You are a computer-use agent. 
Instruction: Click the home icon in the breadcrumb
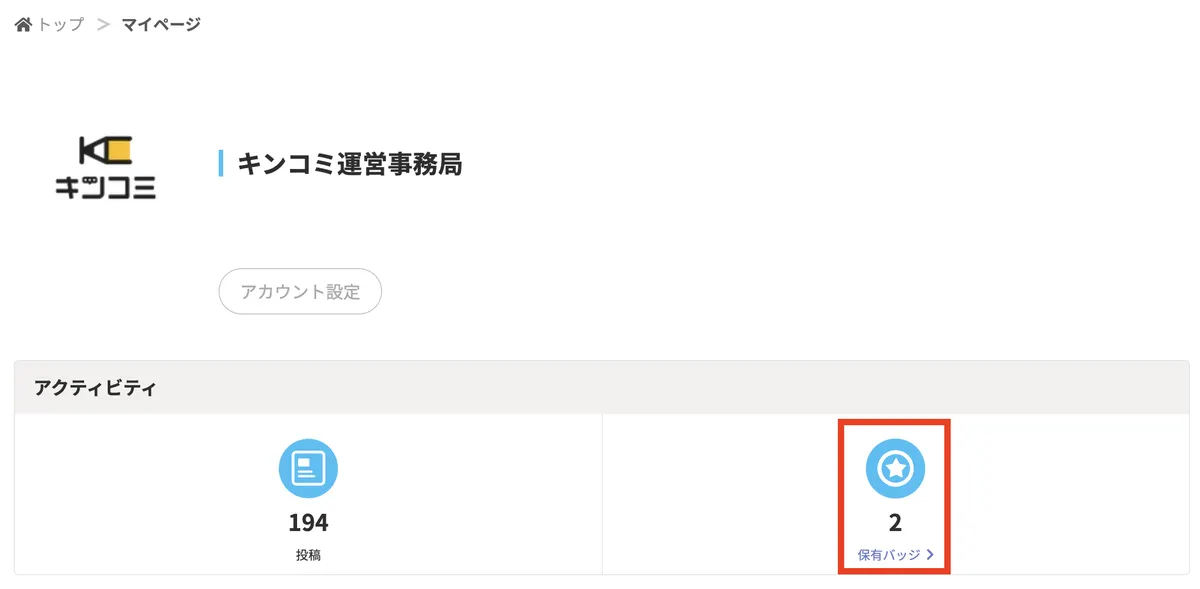point(24,23)
